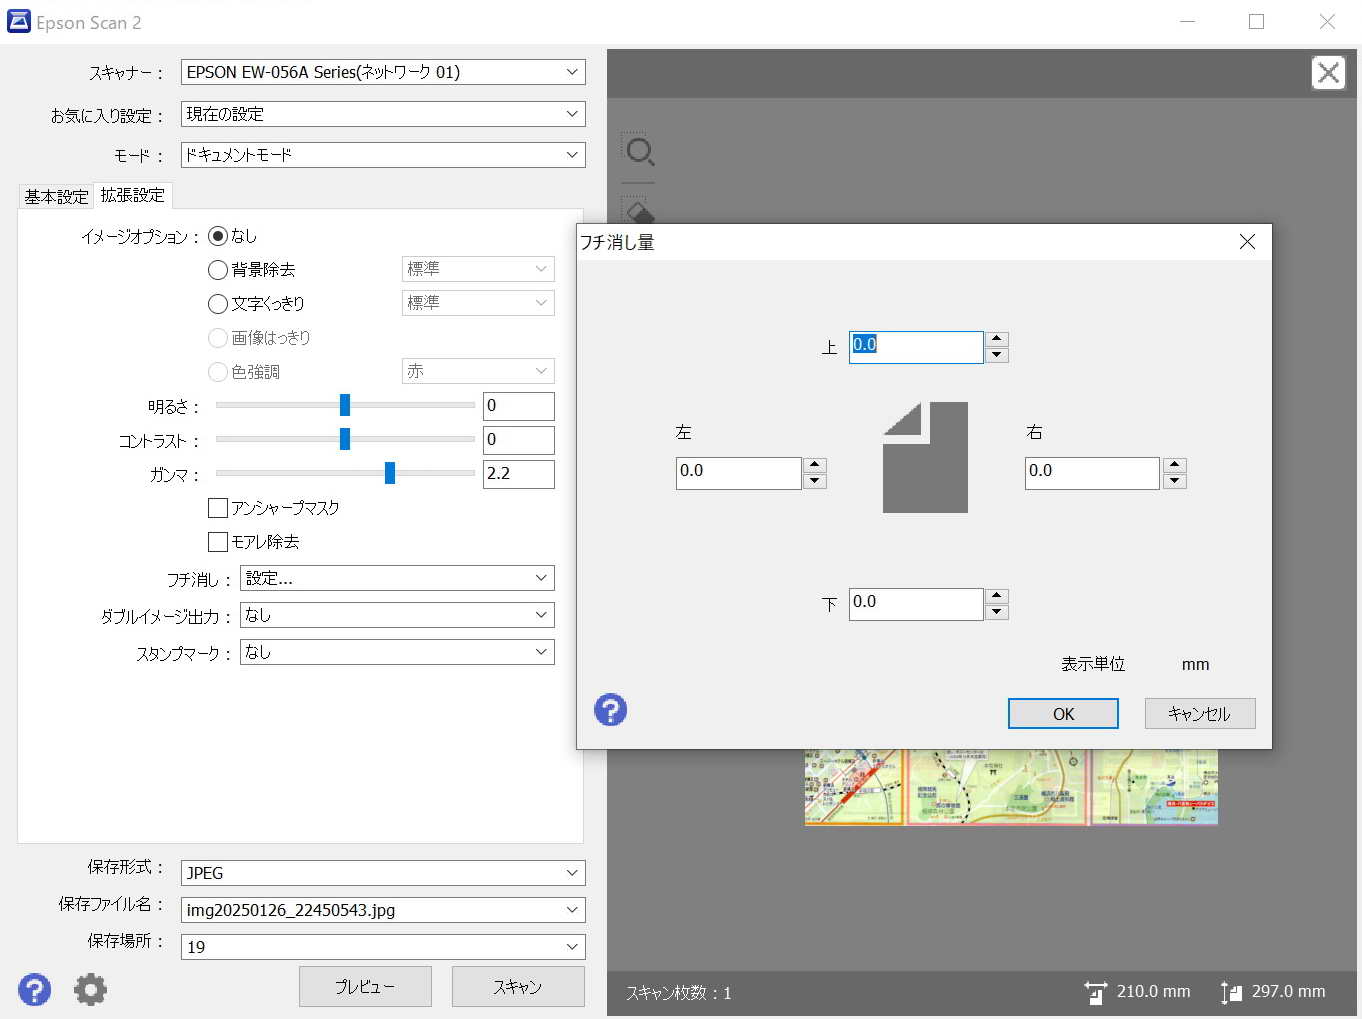
Task: Click the help icon in the フチ消し量 dialog
Action: [610, 710]
